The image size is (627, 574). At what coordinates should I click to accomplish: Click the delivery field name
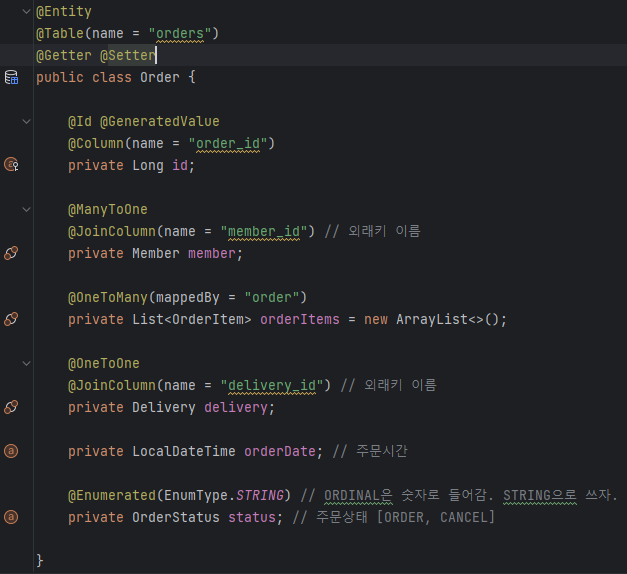pyautogui.click(x=236, y=407)
